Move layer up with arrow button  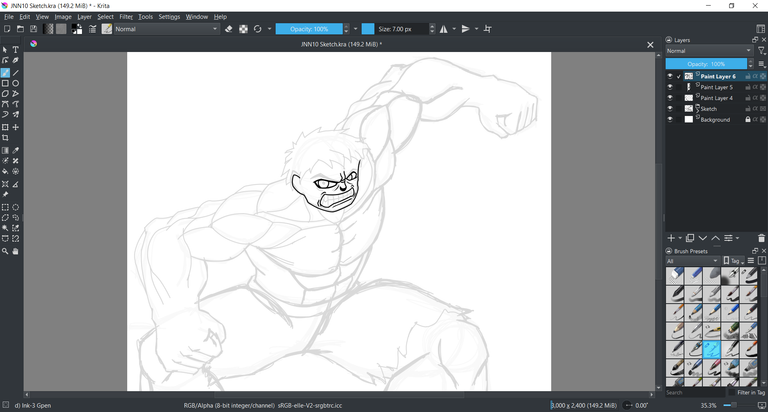pos(716,238)
